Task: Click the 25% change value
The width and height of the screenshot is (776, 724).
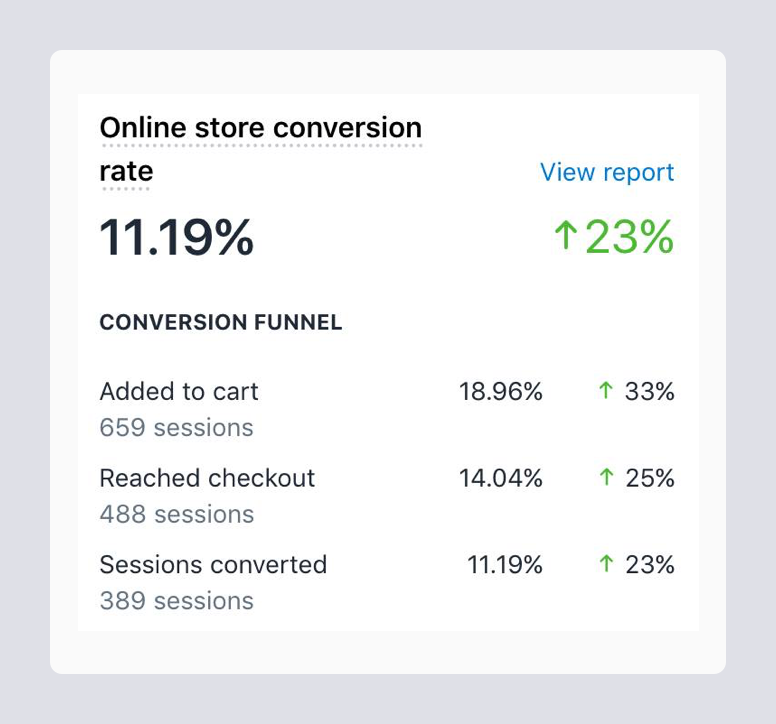Action: coord(649,479)
